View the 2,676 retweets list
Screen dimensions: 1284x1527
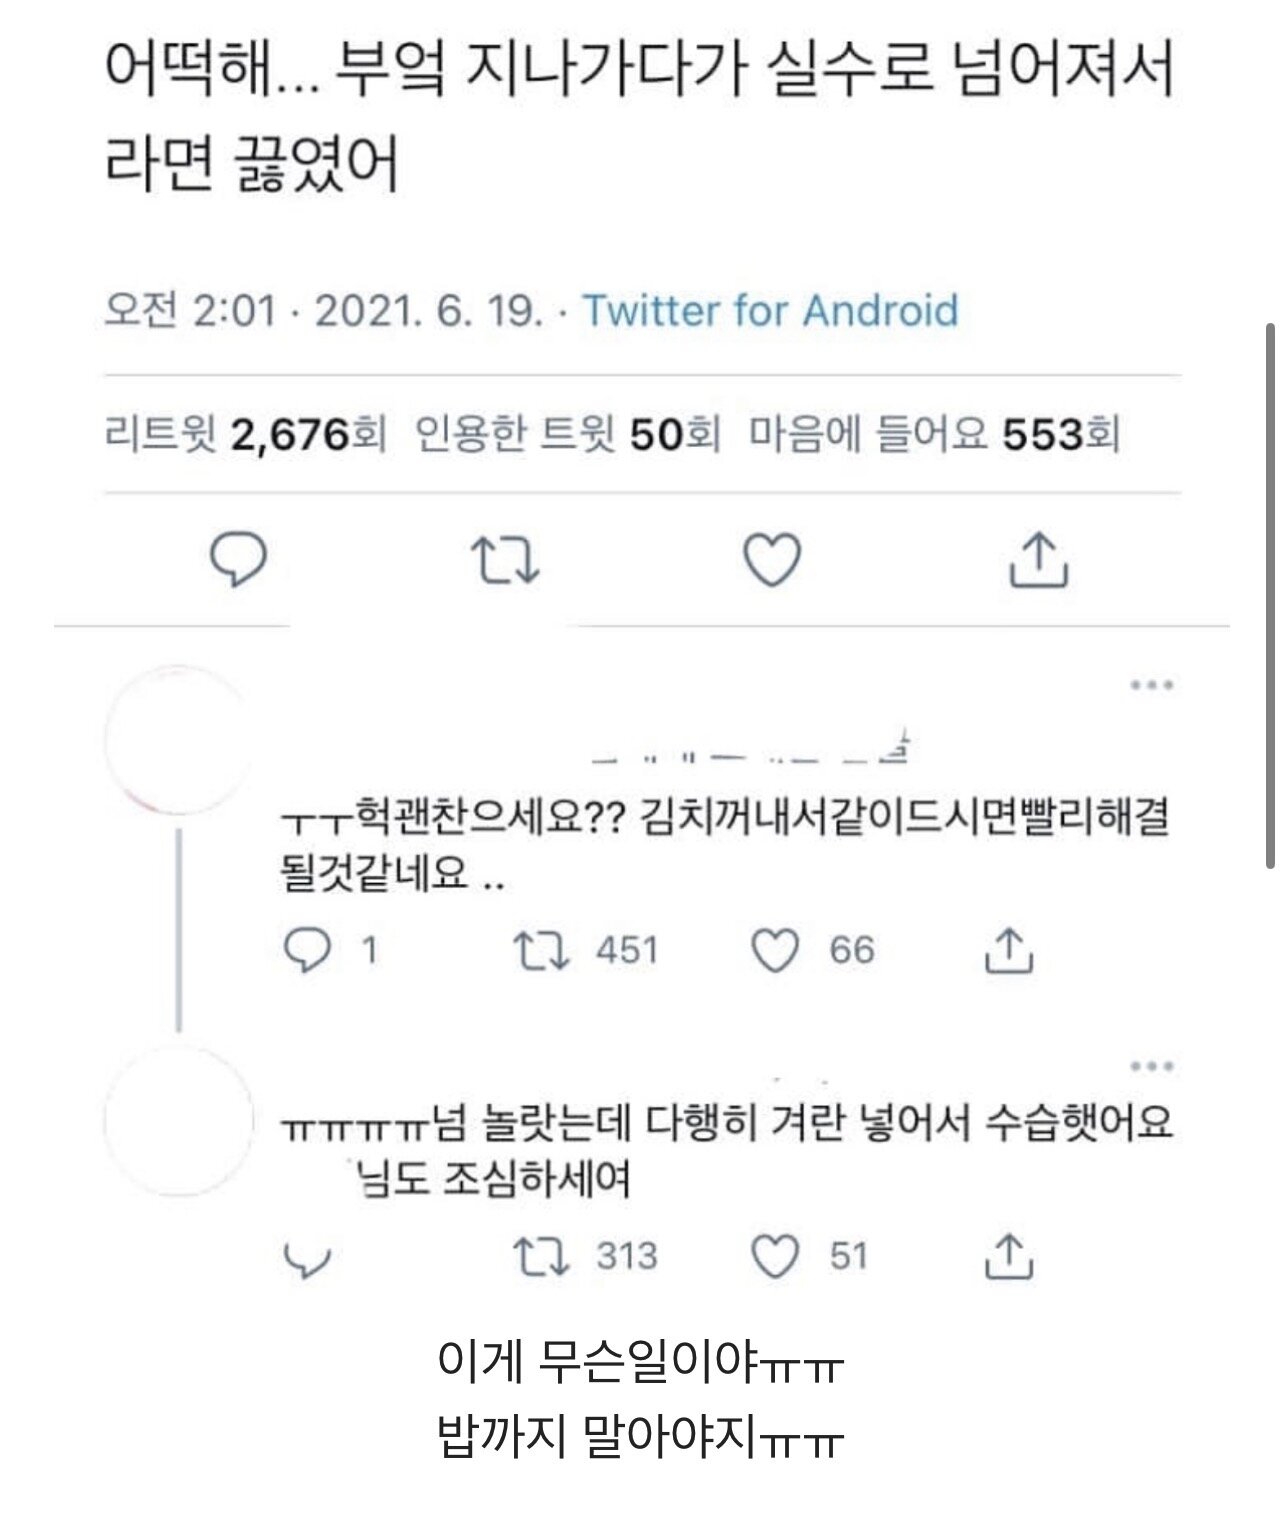point(245,435)
